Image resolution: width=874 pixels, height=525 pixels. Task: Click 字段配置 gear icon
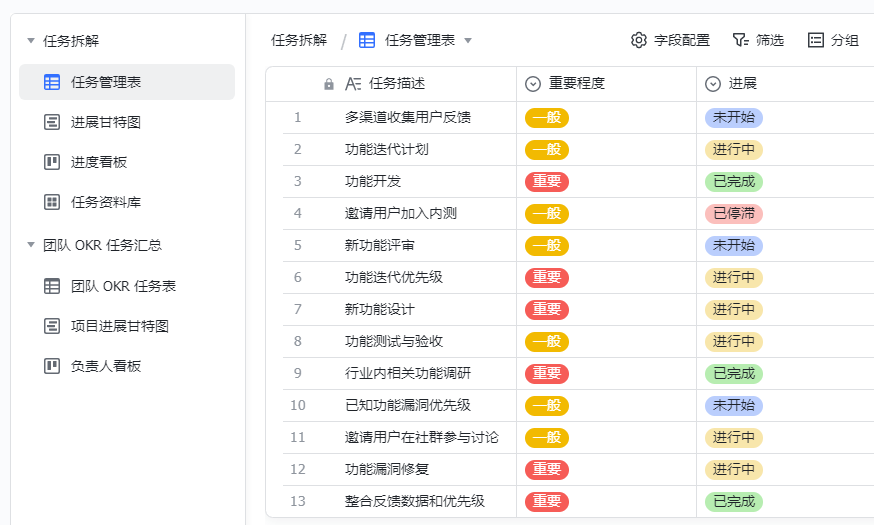pyautogui.click(x=639, y=40)
